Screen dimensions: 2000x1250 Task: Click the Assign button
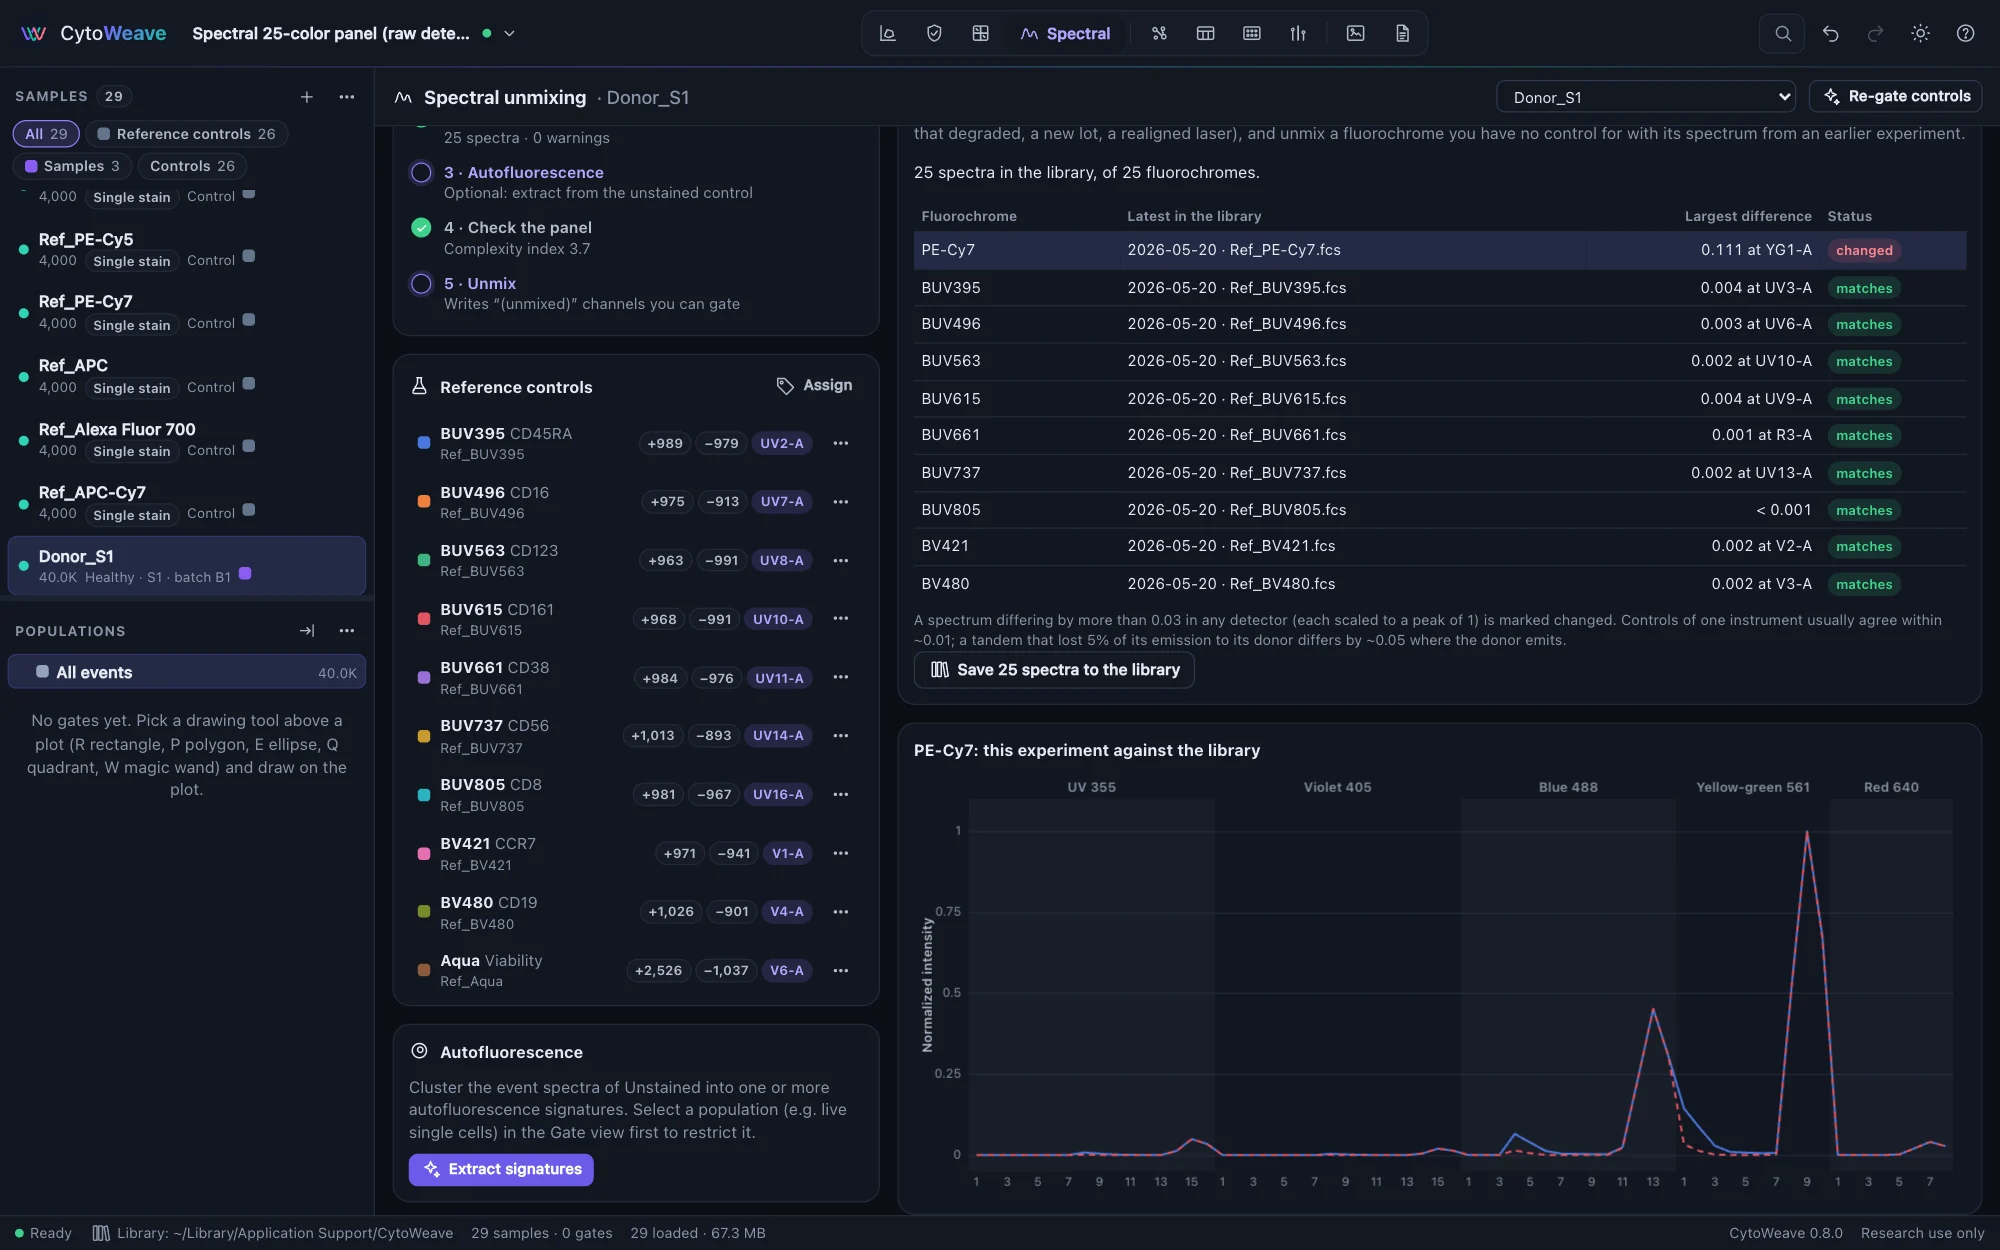[815, 386]
